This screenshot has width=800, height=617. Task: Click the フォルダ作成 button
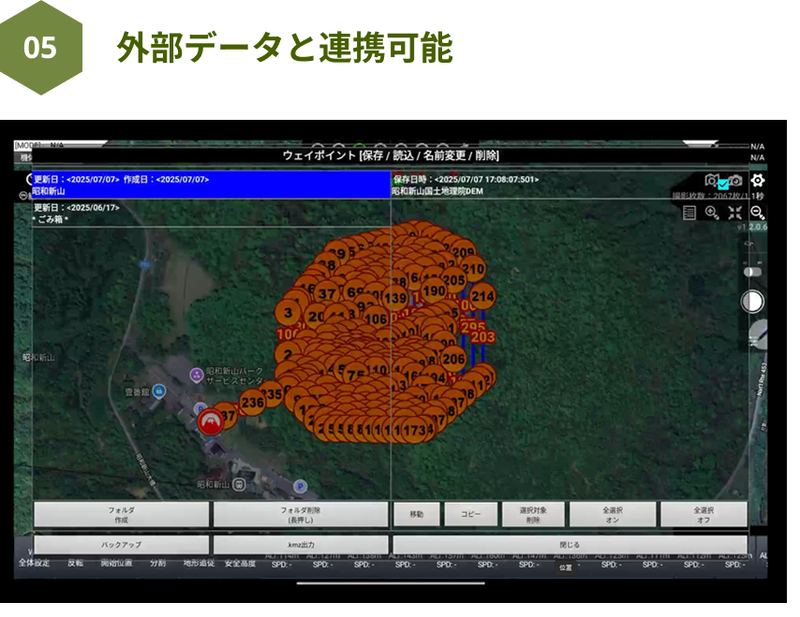click(x=122, y=514)
